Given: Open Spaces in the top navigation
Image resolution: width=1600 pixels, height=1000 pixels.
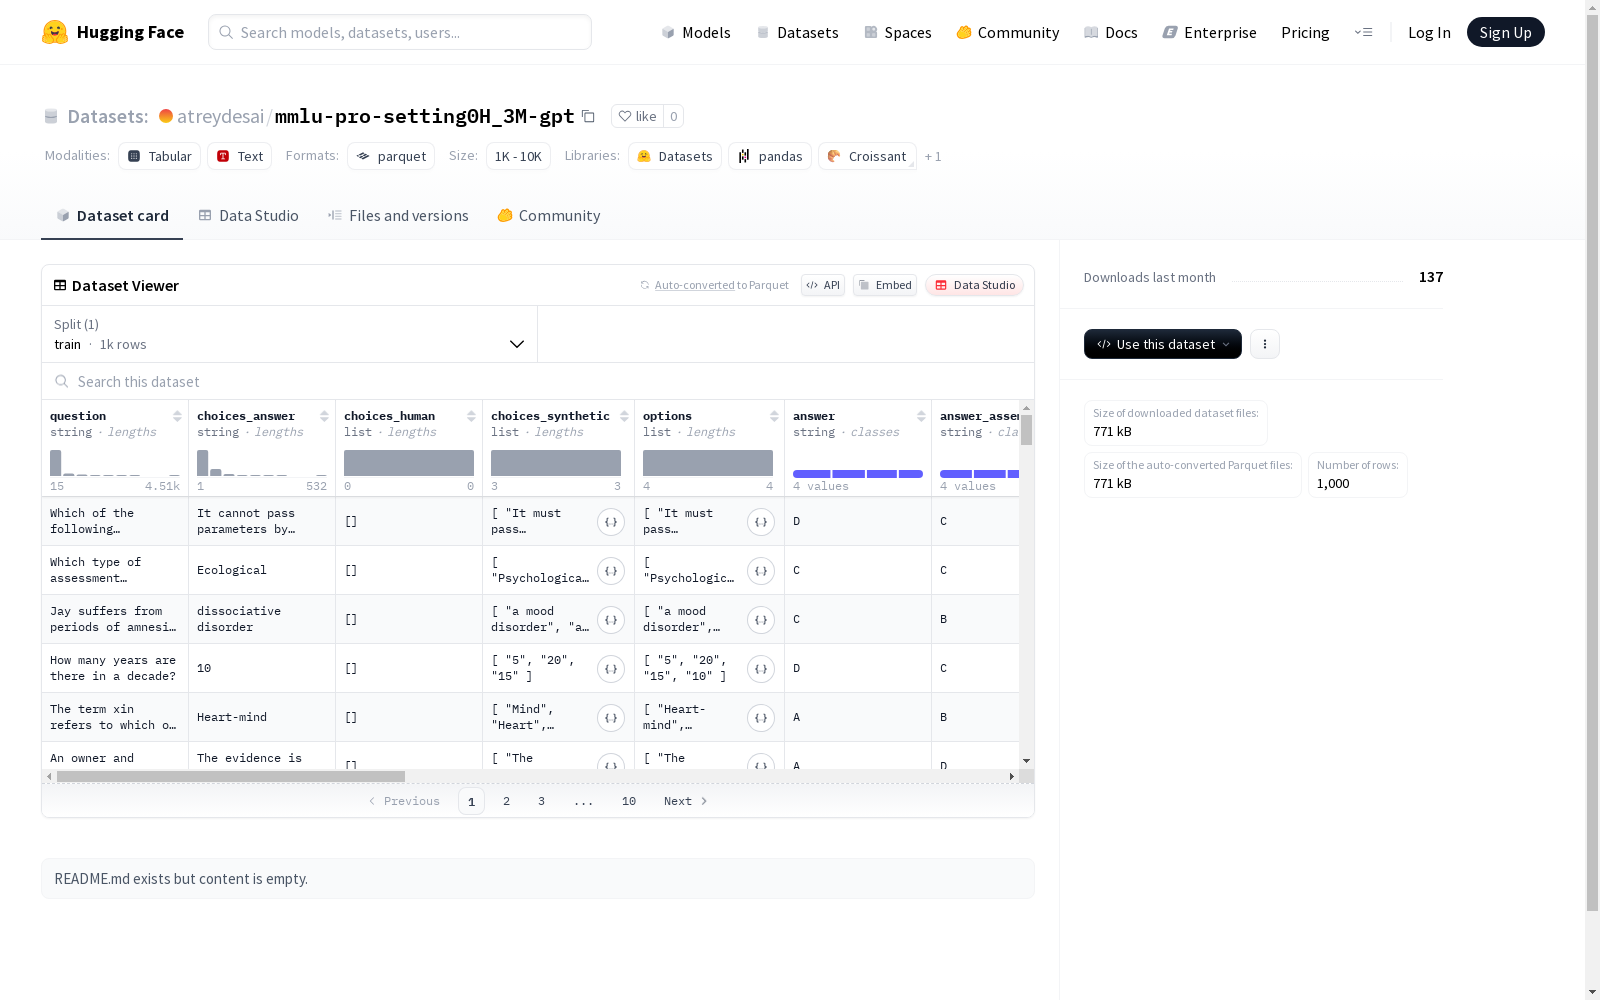Looking at the screenshot, I should click(x=898, y=32).
